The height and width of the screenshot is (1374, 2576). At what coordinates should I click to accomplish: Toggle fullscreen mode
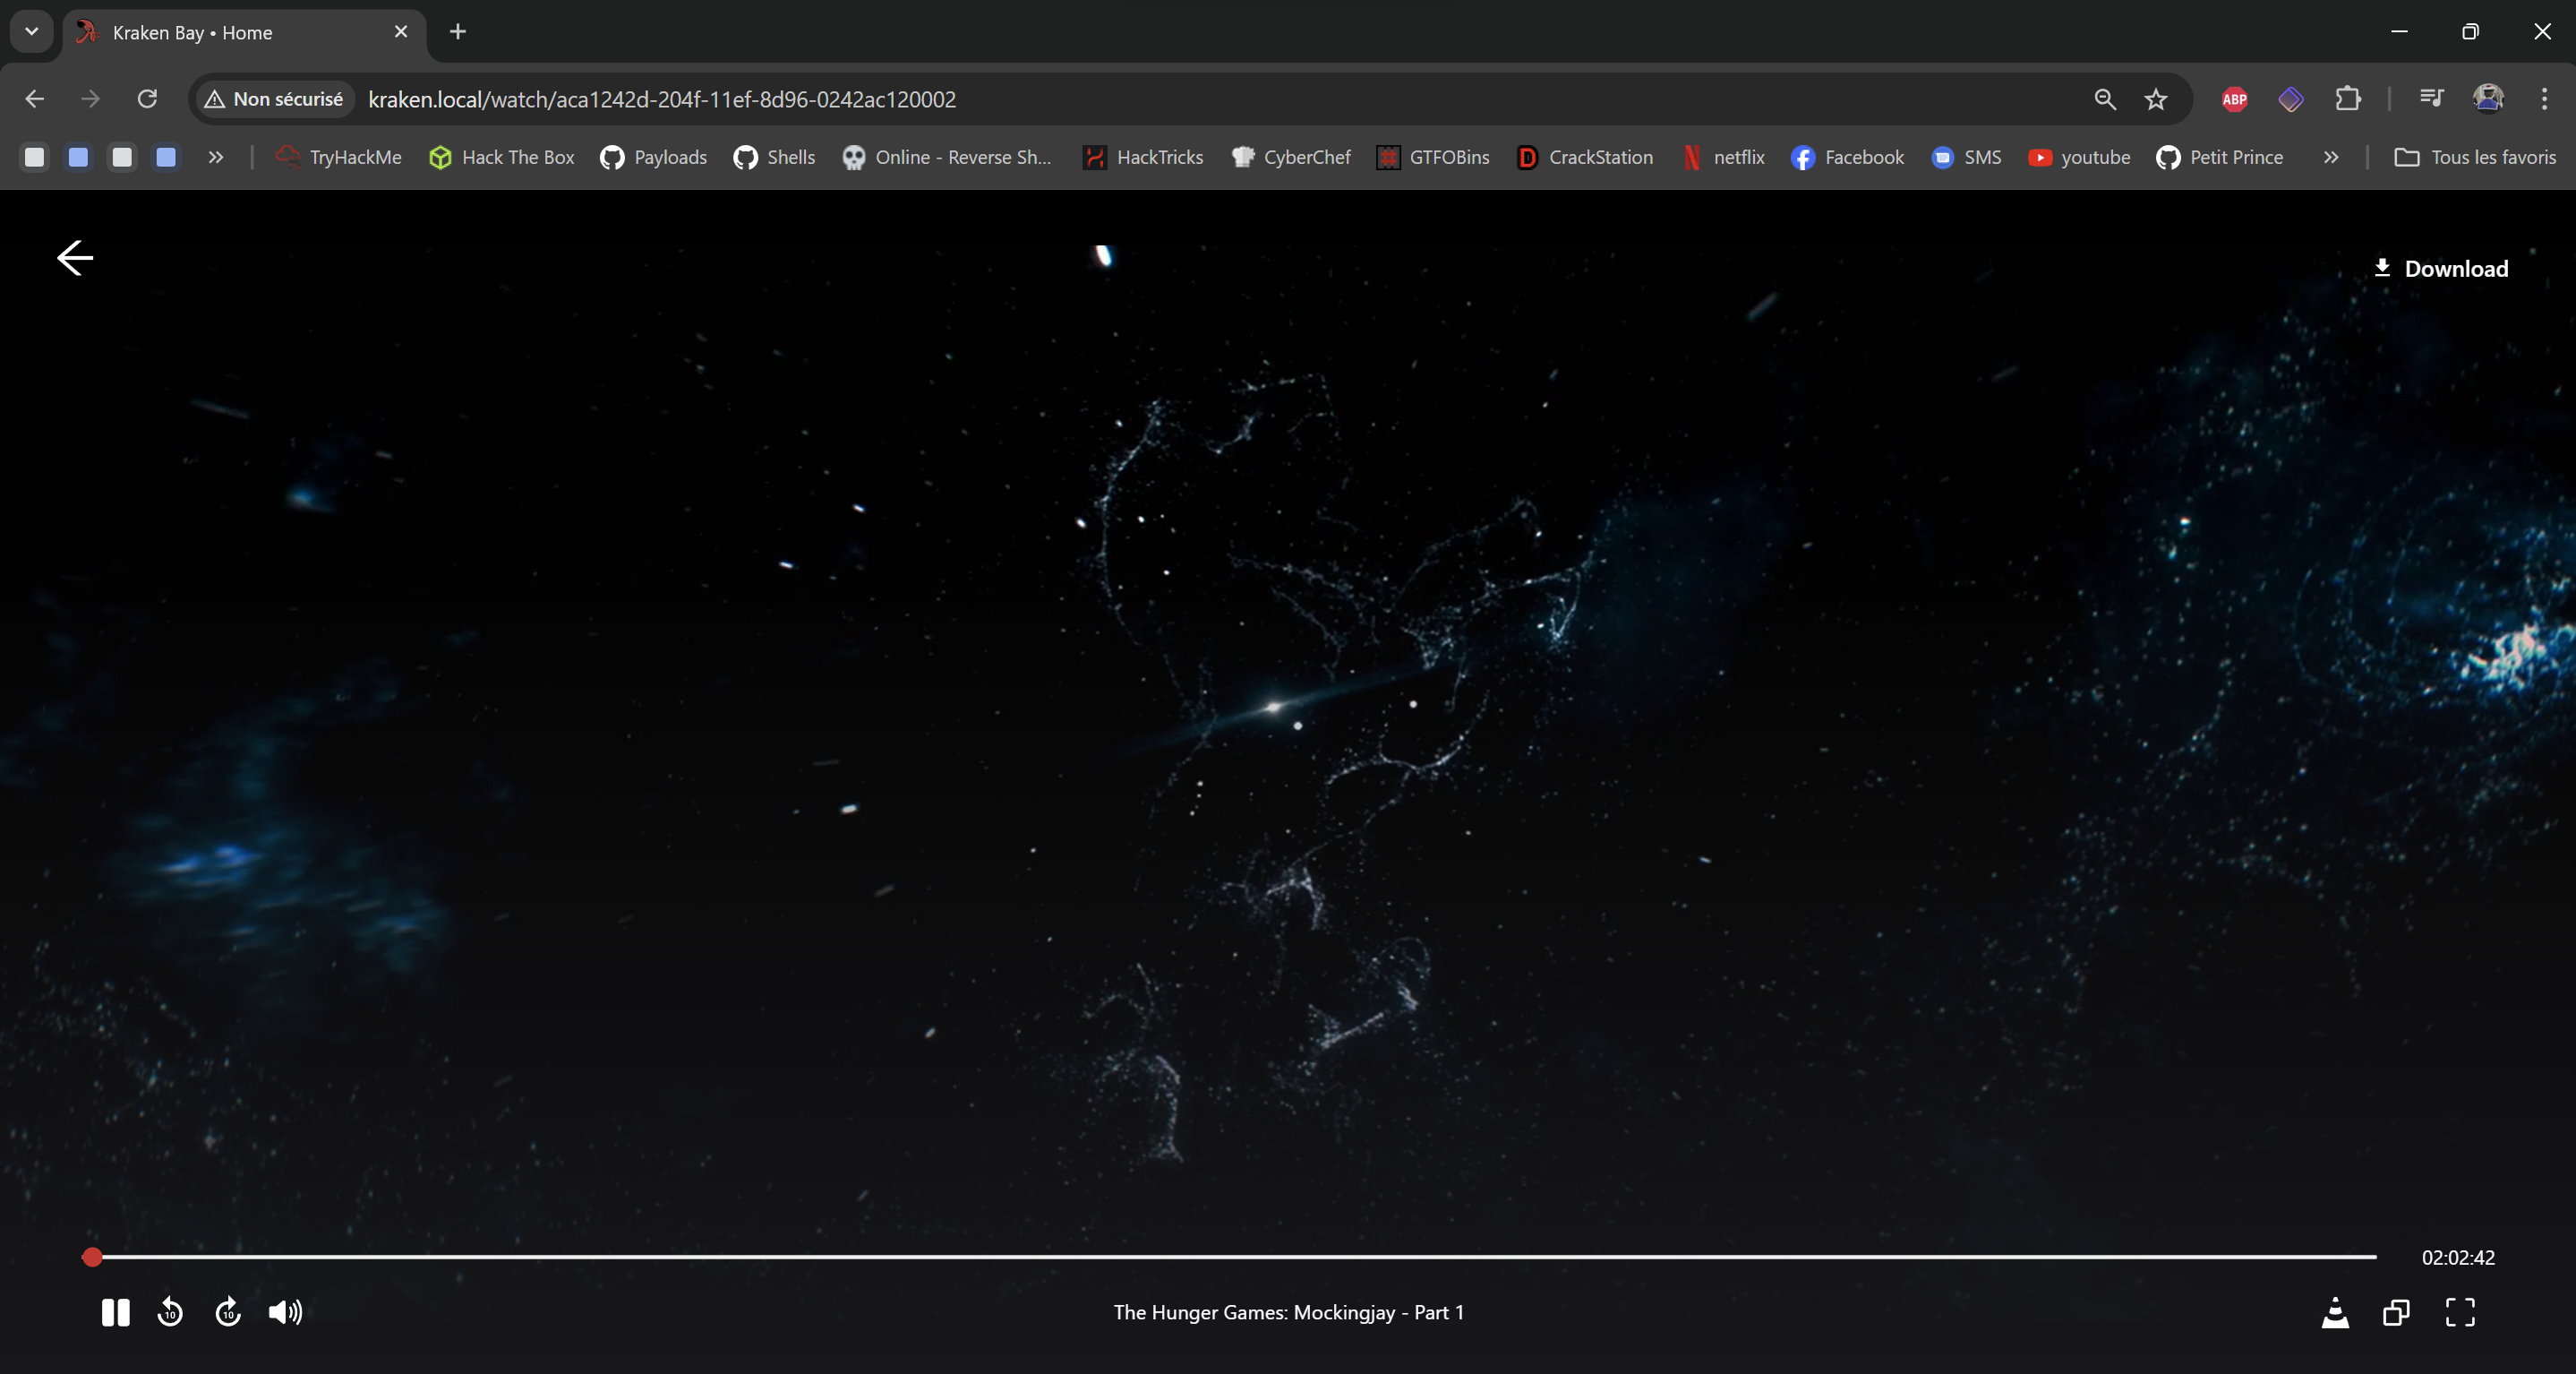tap(2460, 1312)
